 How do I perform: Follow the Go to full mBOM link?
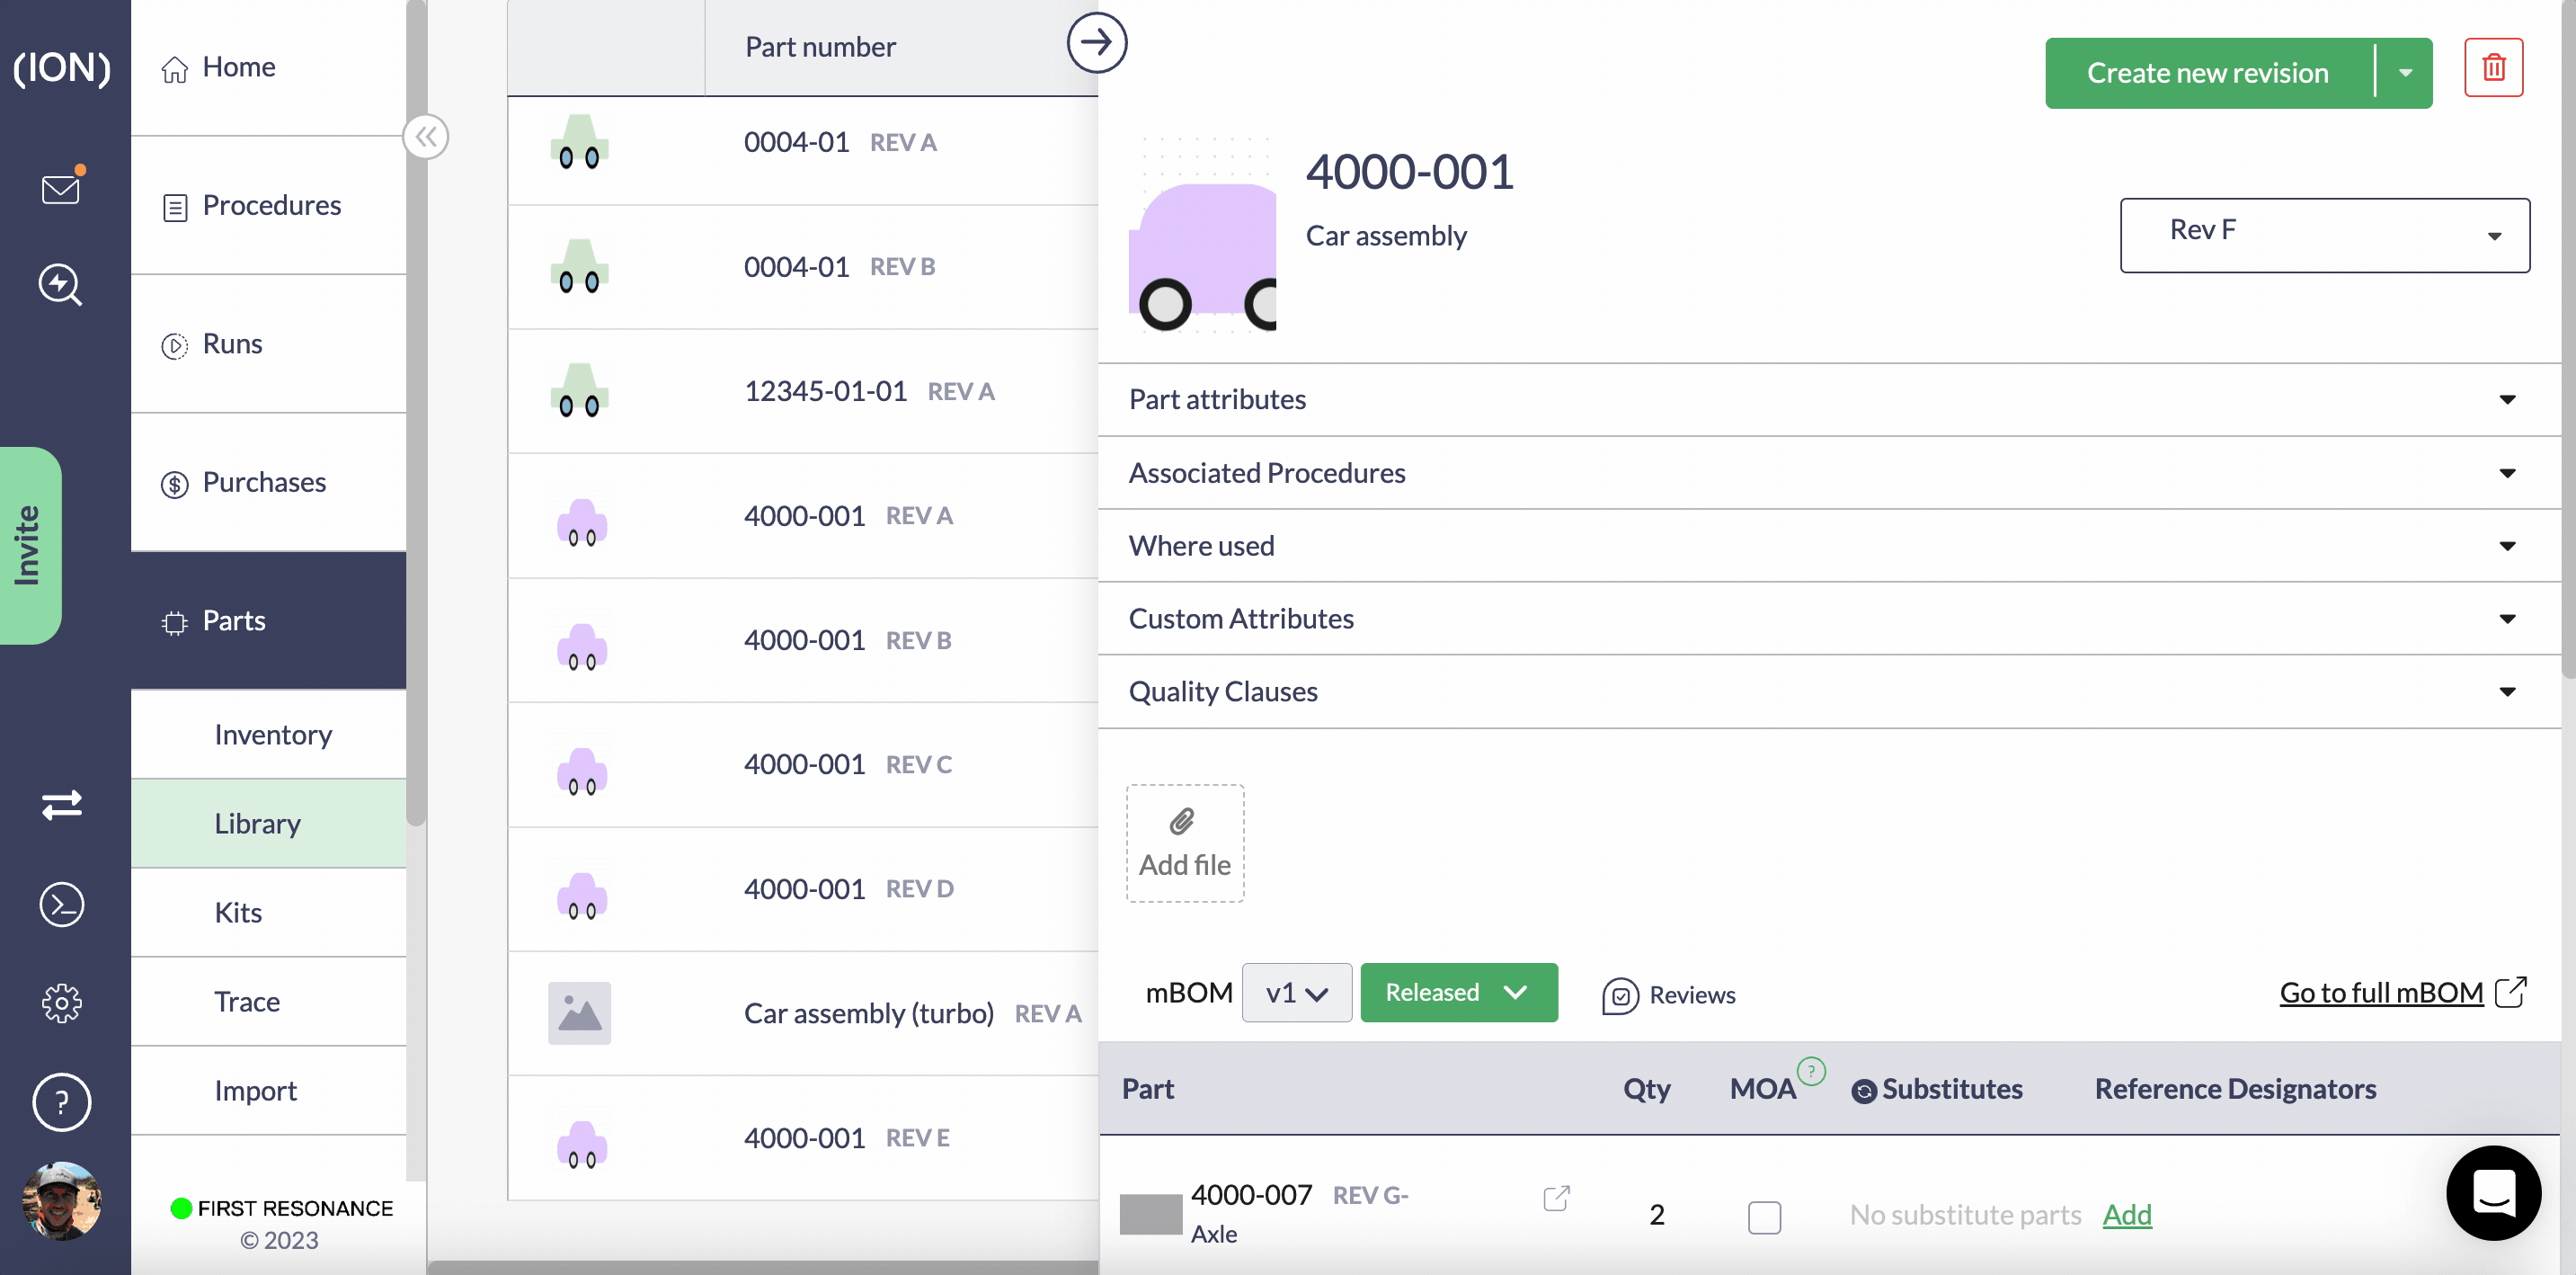2381,992
